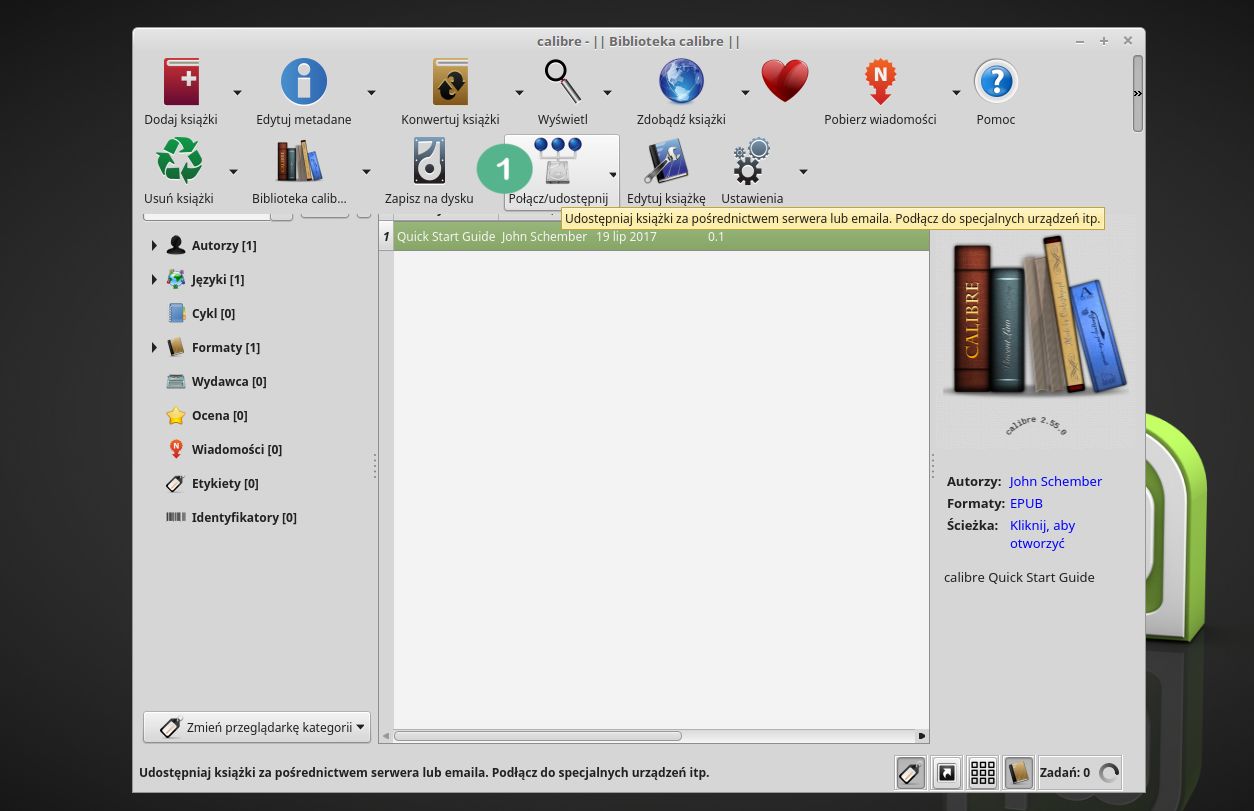Open dropdown arrow next to Usuń książki
Screen dimensions: 1254x811
point(233,172)
